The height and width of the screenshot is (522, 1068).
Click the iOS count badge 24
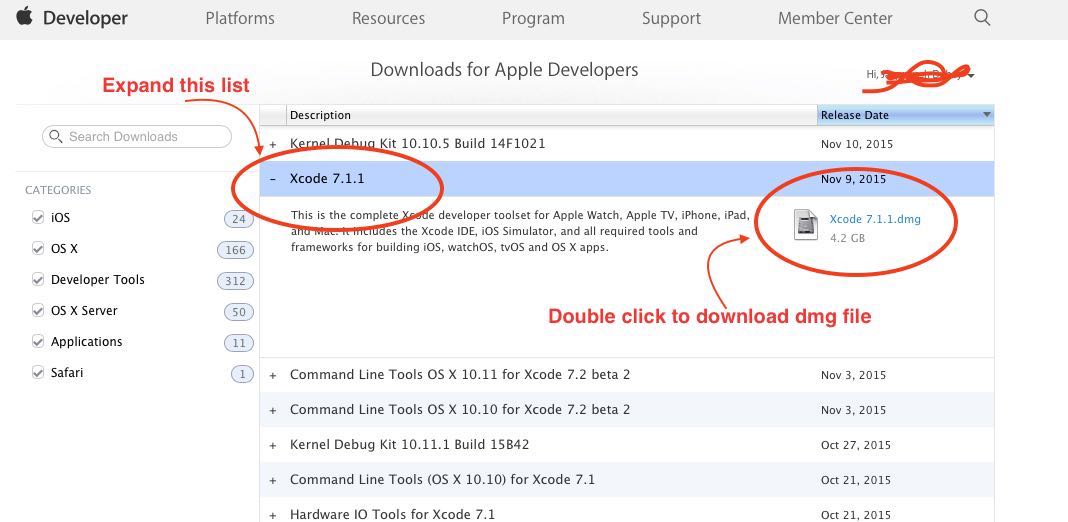[x=238, y=219]
